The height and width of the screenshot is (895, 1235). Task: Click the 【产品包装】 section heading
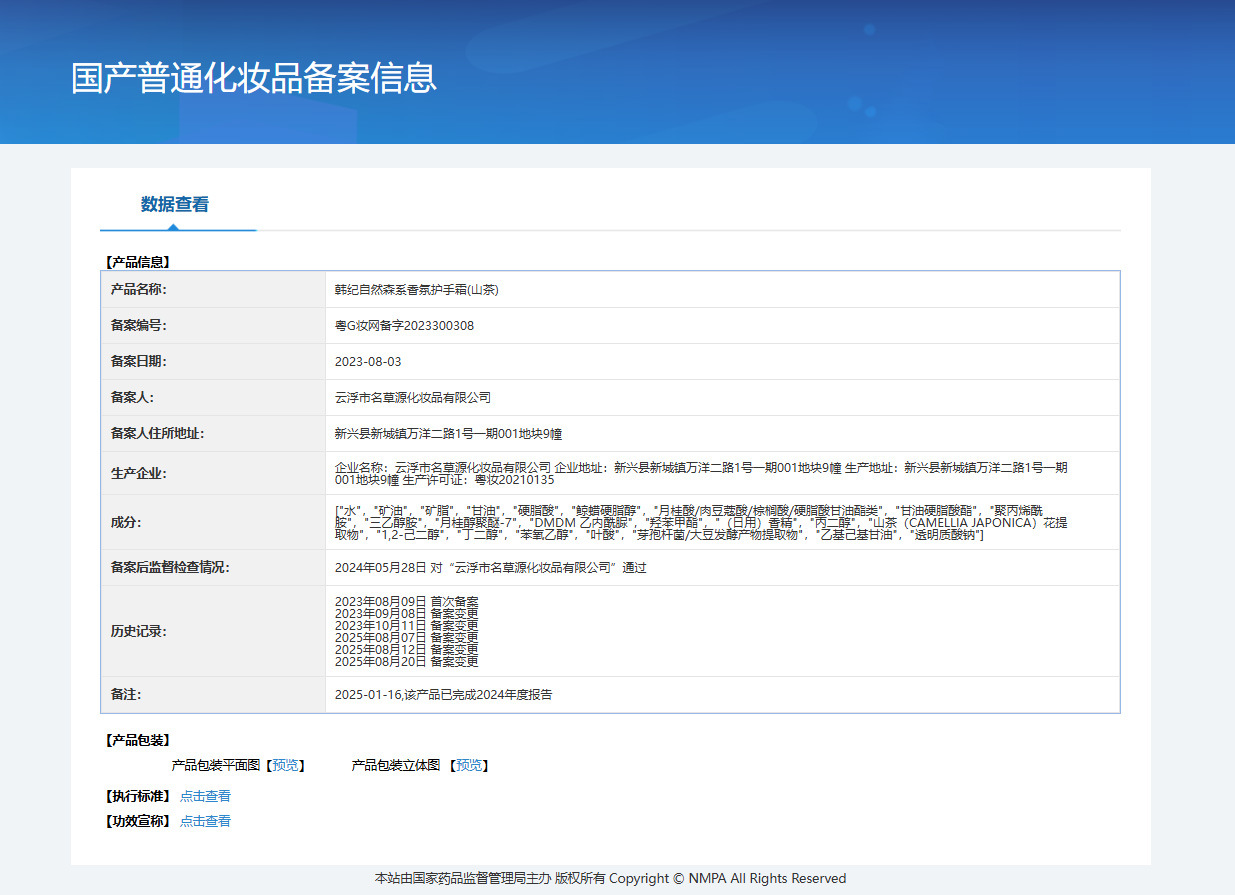point(138,740)
